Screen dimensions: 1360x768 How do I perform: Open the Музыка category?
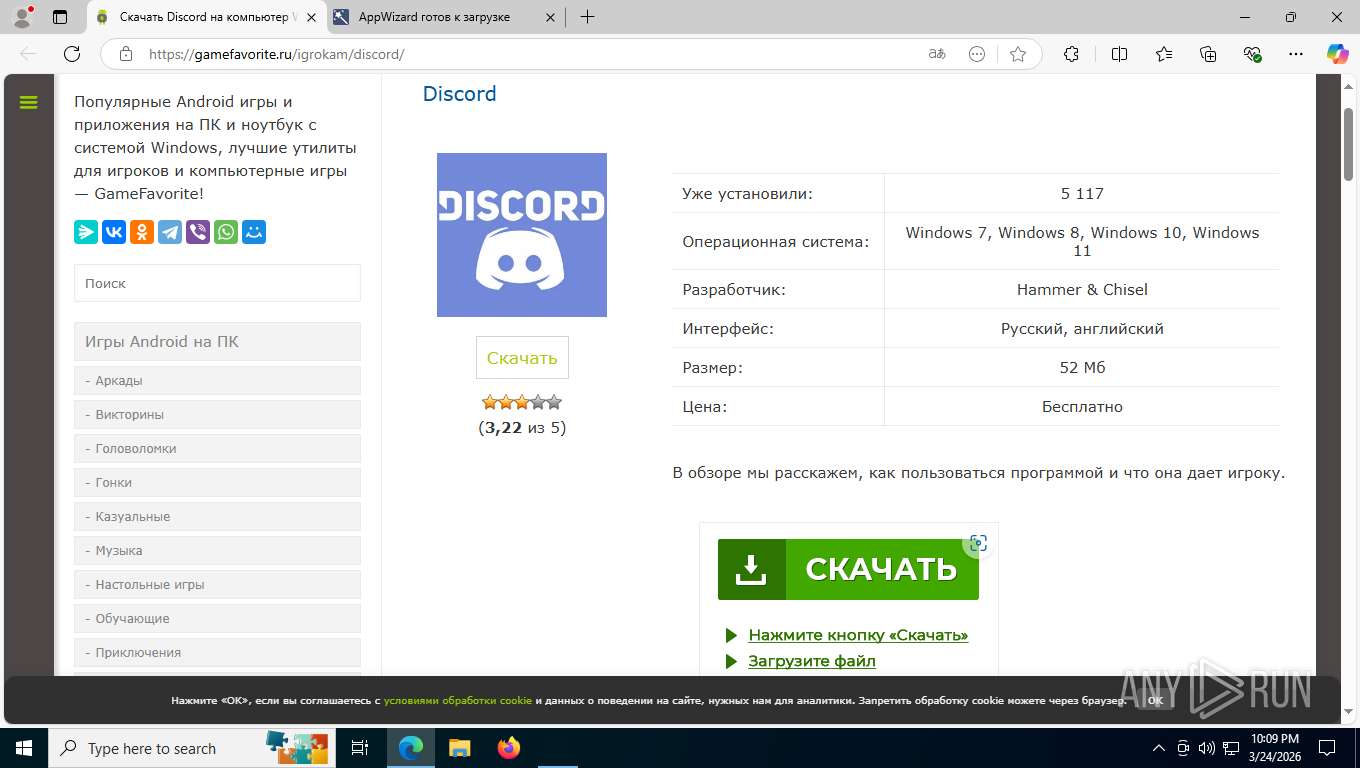(217, 550)
